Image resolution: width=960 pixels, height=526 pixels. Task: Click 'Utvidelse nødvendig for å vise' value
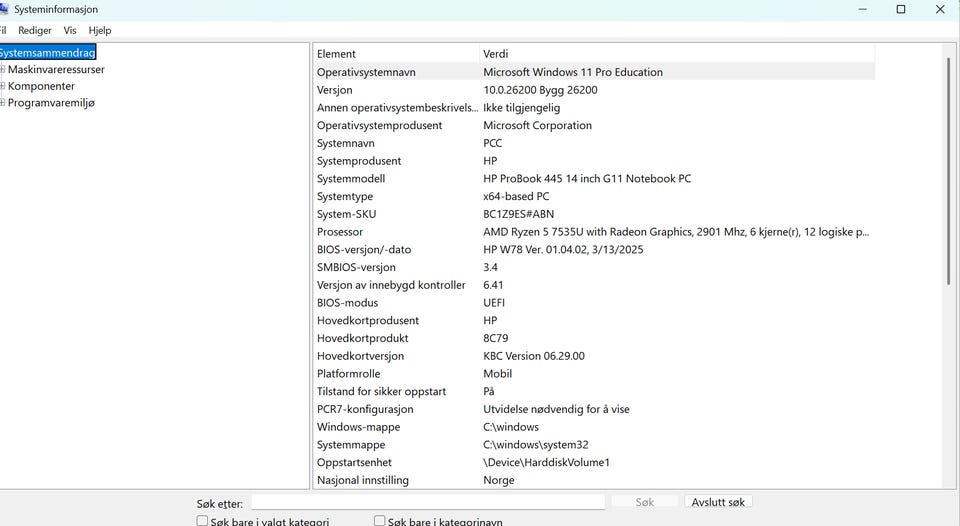[x=556, y=410]
